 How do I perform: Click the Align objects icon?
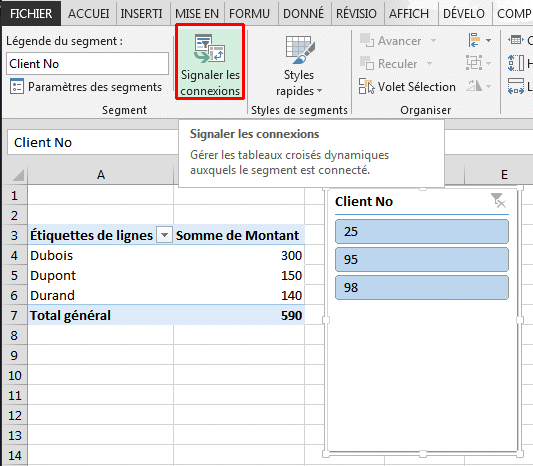[x=474, y=40]
